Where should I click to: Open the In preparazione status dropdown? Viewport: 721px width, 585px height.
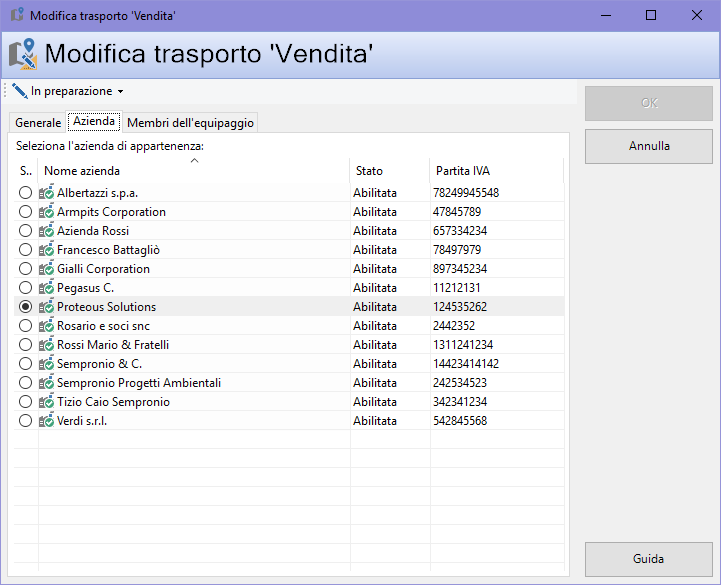(68, 91)
